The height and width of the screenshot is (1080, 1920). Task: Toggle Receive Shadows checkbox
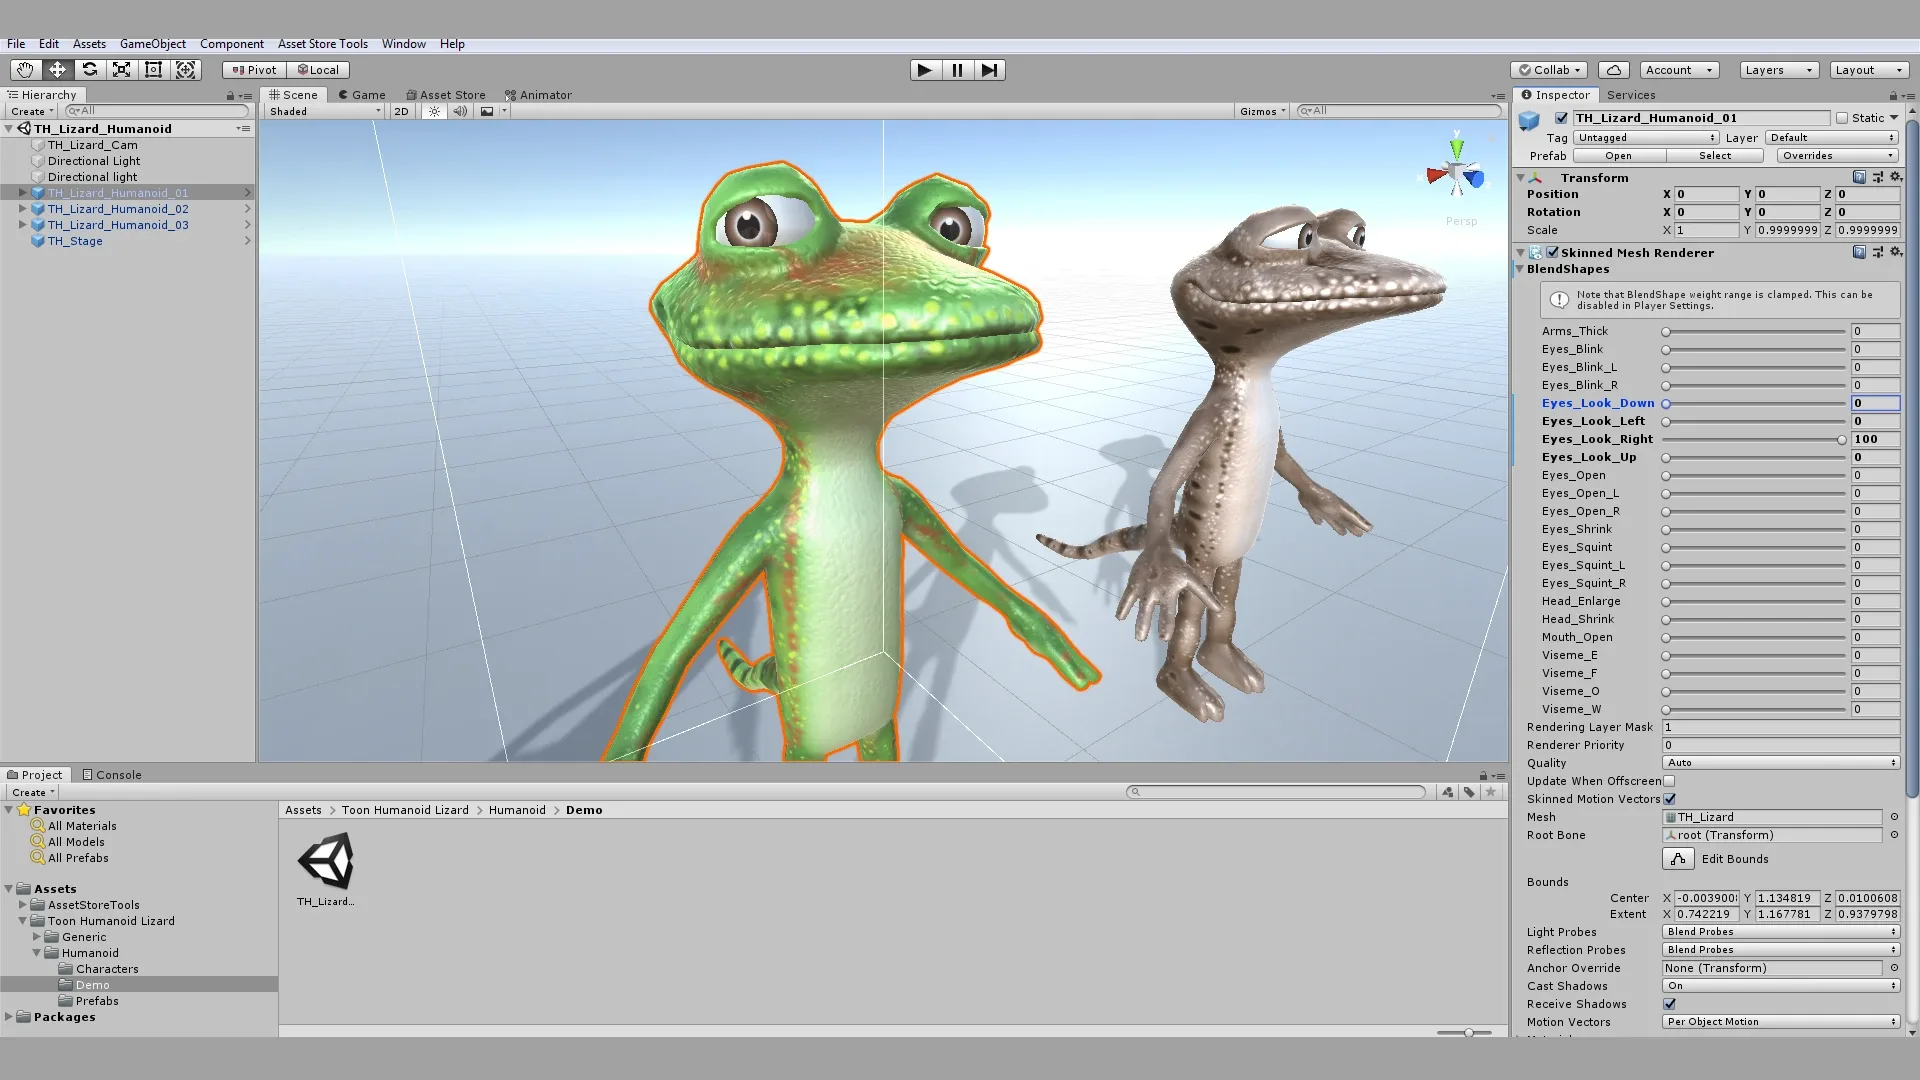[1669, 1004]
